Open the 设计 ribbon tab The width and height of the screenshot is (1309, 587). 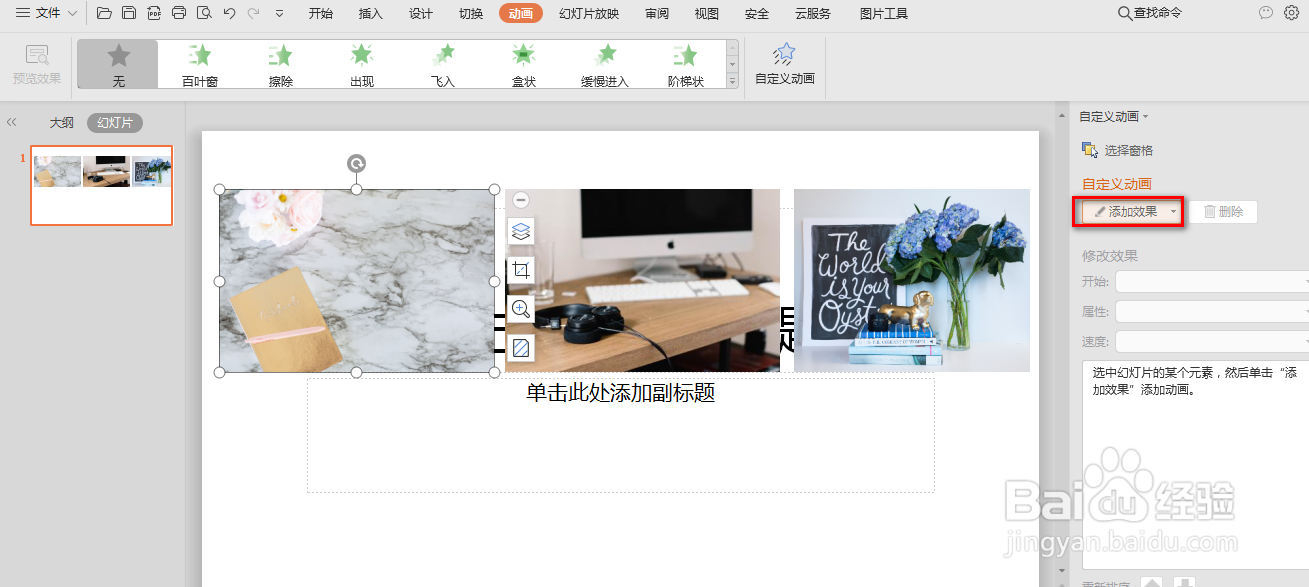click(421, 13)
